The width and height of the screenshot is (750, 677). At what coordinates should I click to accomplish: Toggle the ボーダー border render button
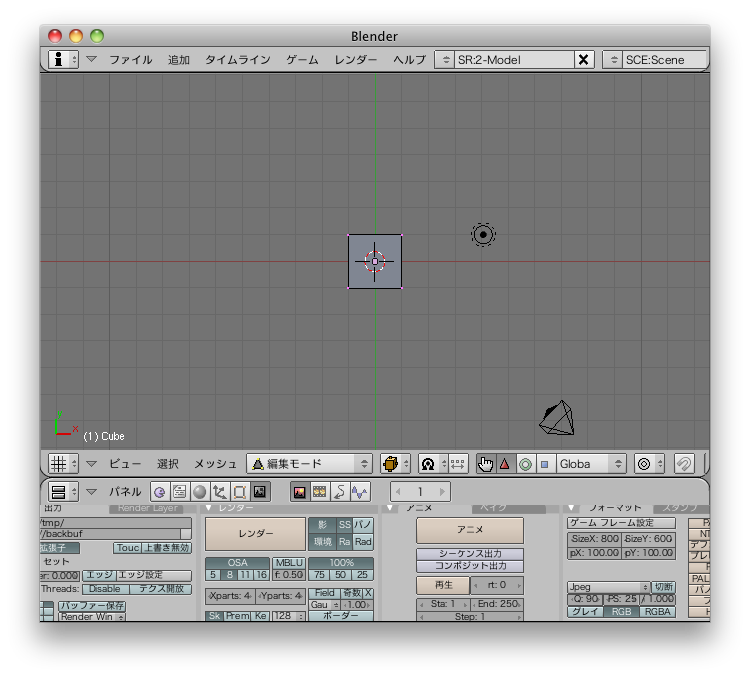341,616
